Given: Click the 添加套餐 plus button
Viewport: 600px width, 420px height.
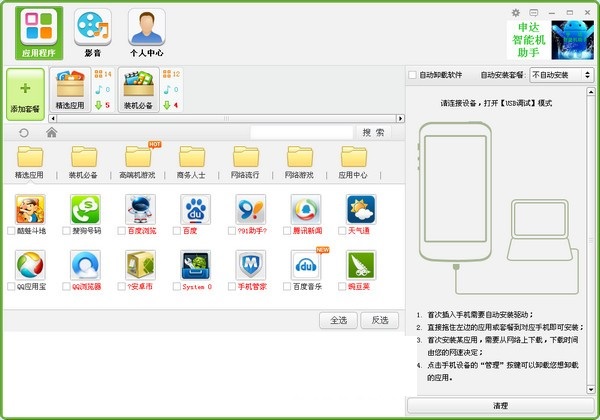Looking at the screenshot, I should point(25,94).
